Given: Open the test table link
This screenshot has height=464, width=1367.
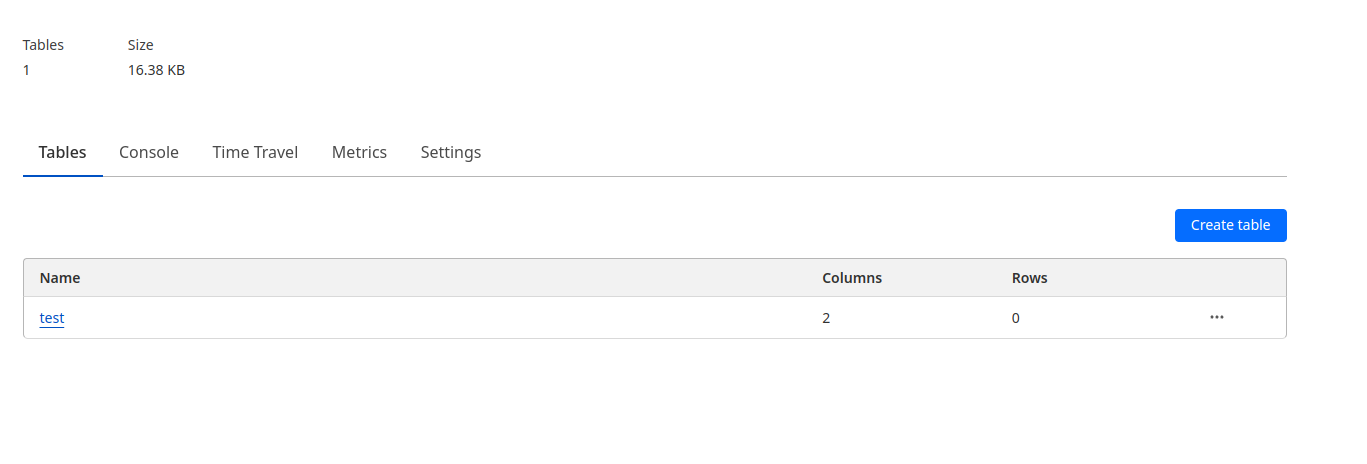Looking at the screenshot, I should [x=52, y=318].
